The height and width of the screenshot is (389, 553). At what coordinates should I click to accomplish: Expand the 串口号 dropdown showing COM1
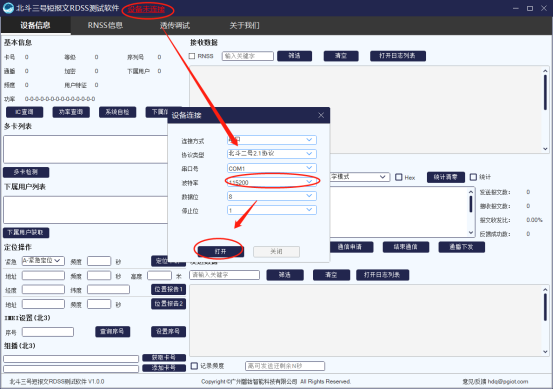click(x=272, y=168)
